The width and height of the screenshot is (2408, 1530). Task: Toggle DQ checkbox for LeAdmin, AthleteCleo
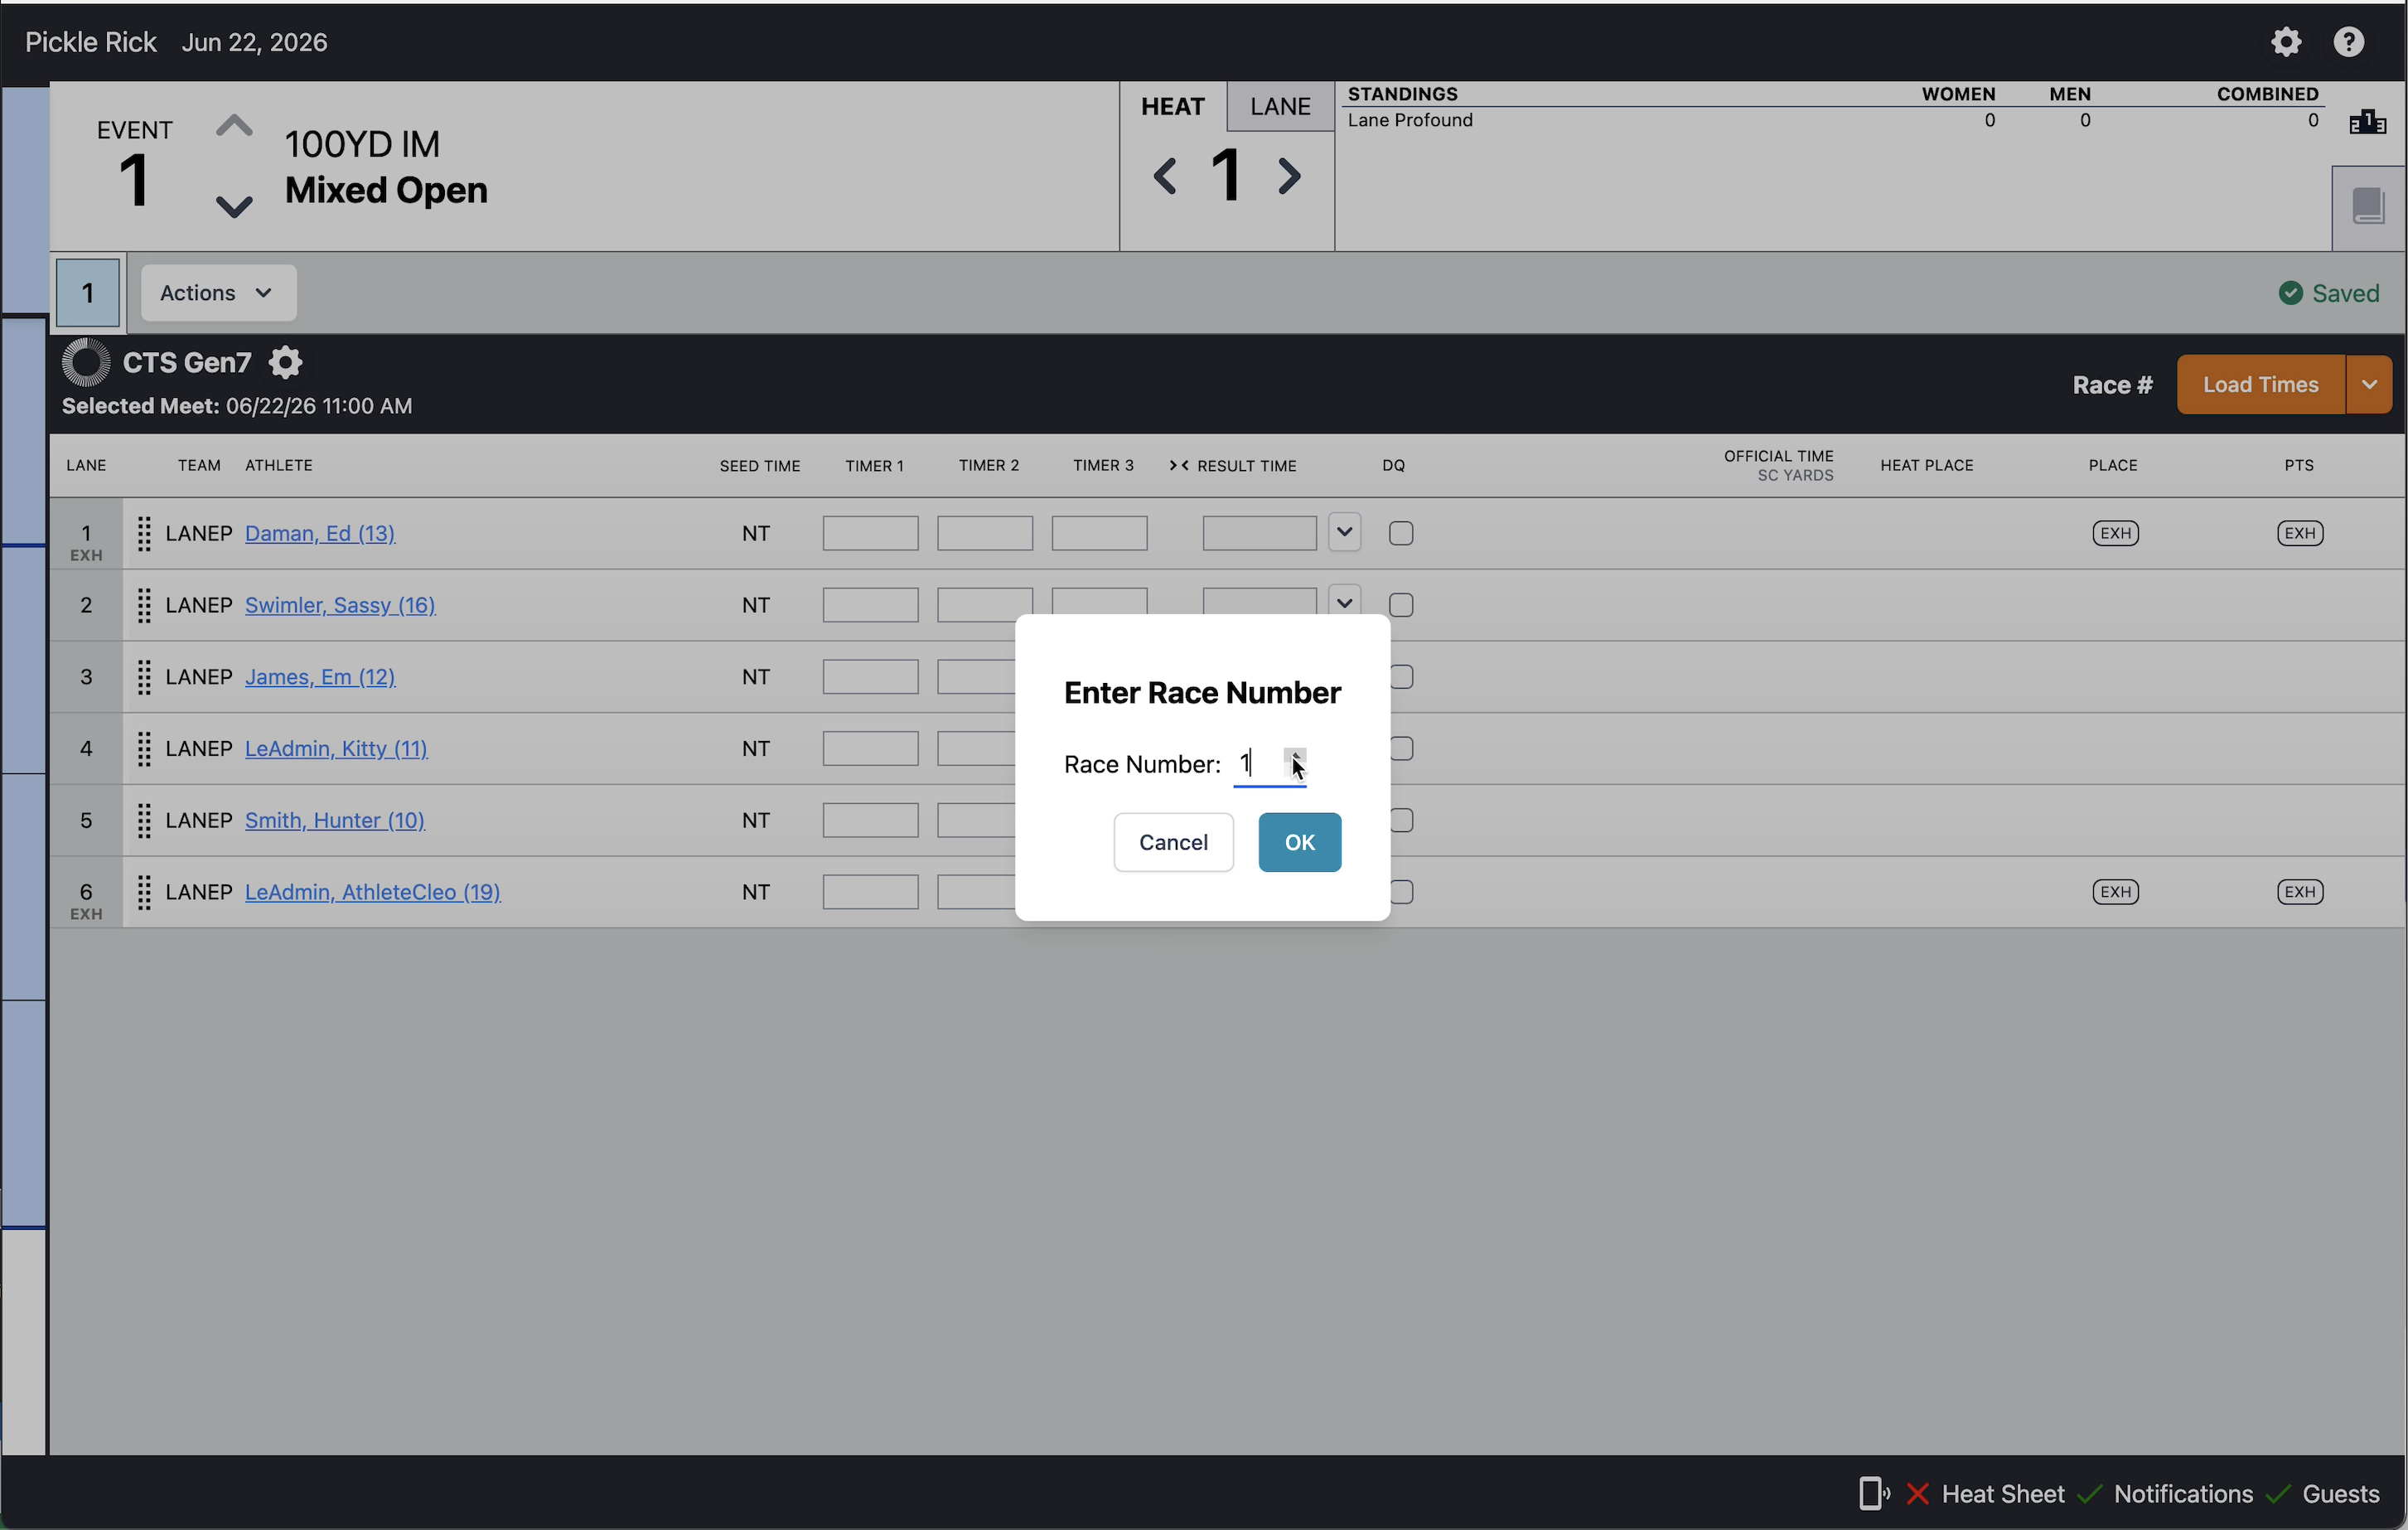[x=1401, y=892]
